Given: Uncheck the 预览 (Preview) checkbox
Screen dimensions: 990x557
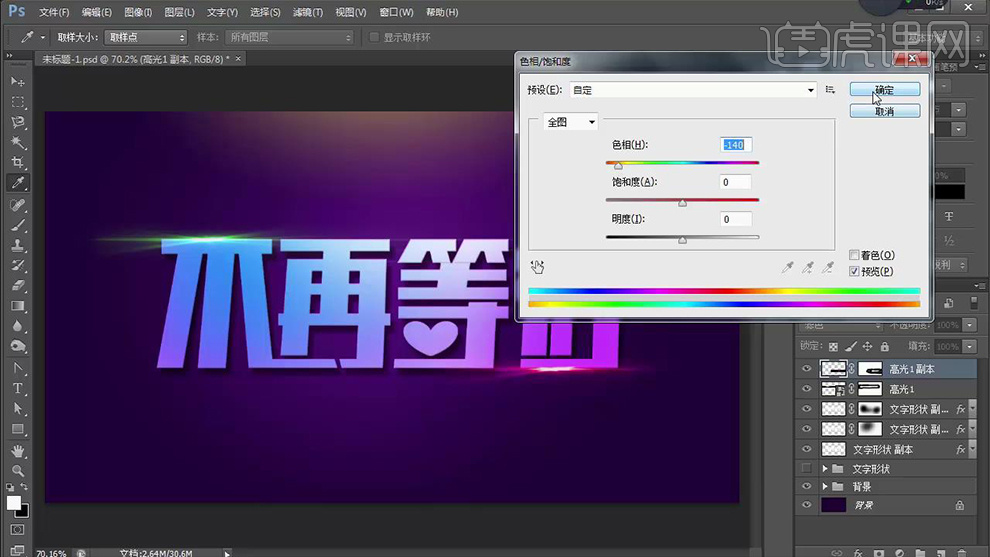Looking at the screenshot, I should 854,271.
